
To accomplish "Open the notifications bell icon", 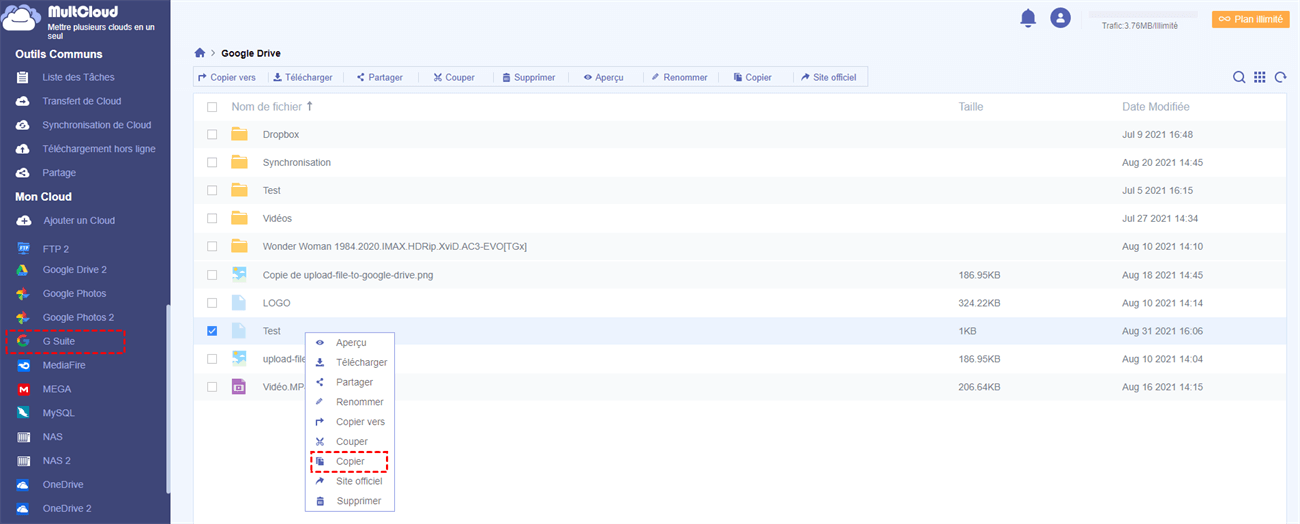I will click(1028, 17).
